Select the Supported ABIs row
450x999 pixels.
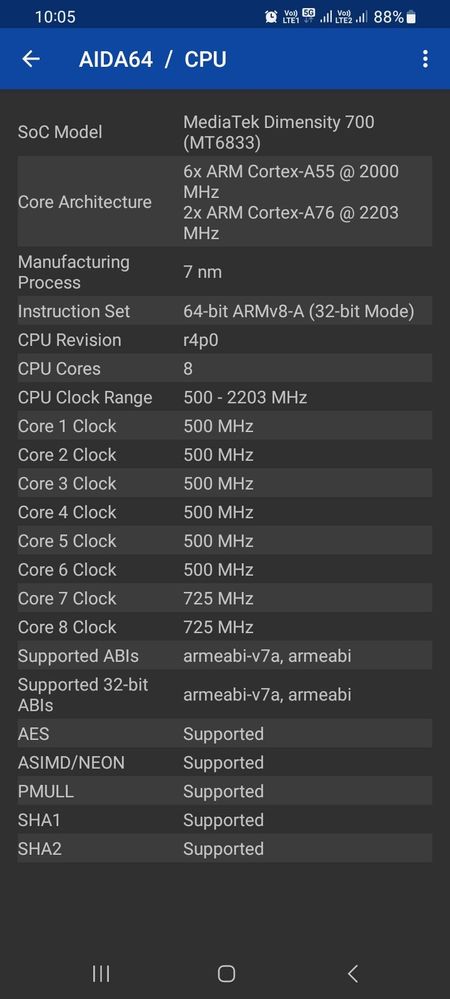coord(224,655)
